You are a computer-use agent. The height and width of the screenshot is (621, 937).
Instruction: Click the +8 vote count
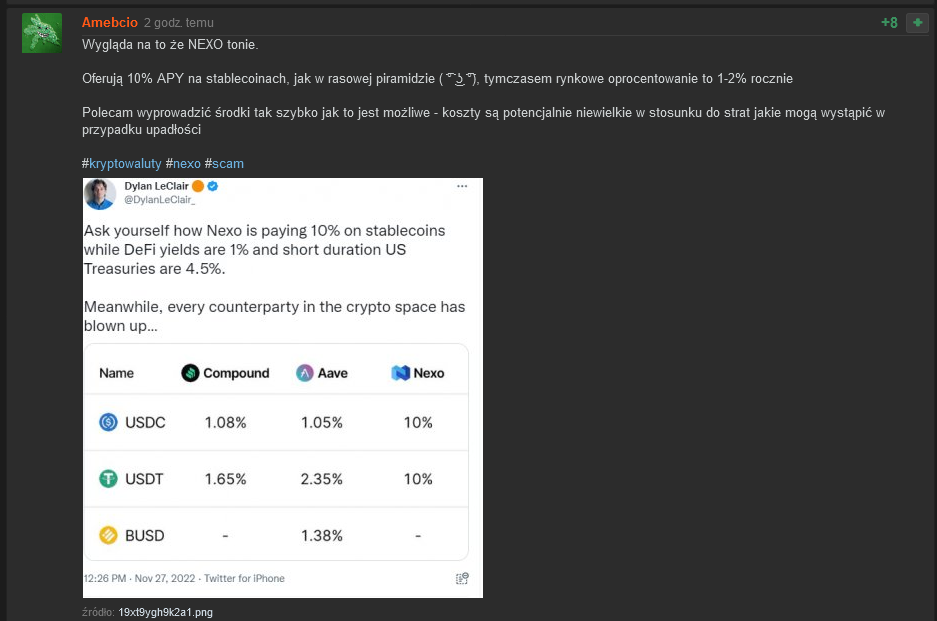(x=889, y=23)
